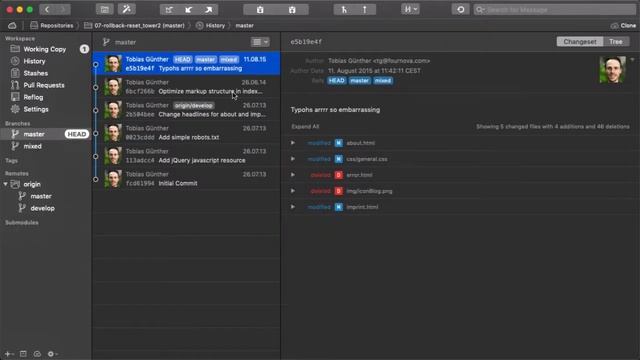Expand the about.html file diff
This screenshot has height=360, width=640.
click(293, 143)
